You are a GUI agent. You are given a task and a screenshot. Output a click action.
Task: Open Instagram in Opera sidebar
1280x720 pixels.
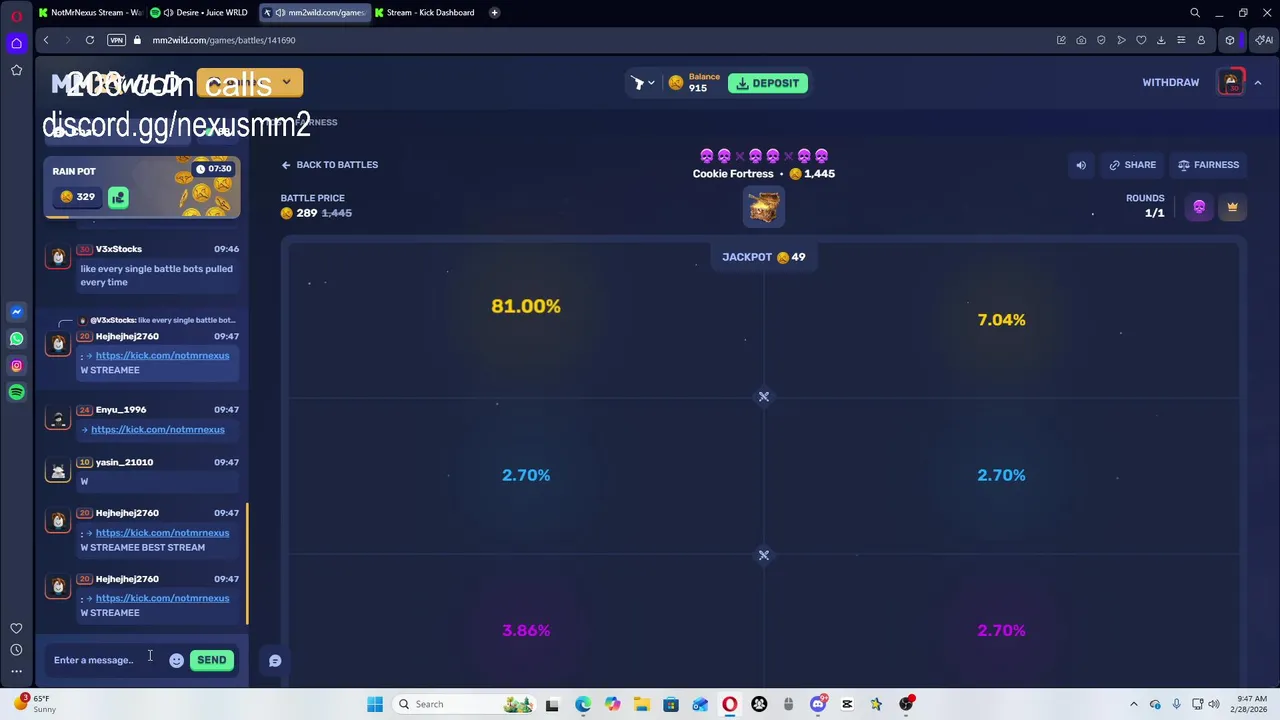(x=16, y=366)
